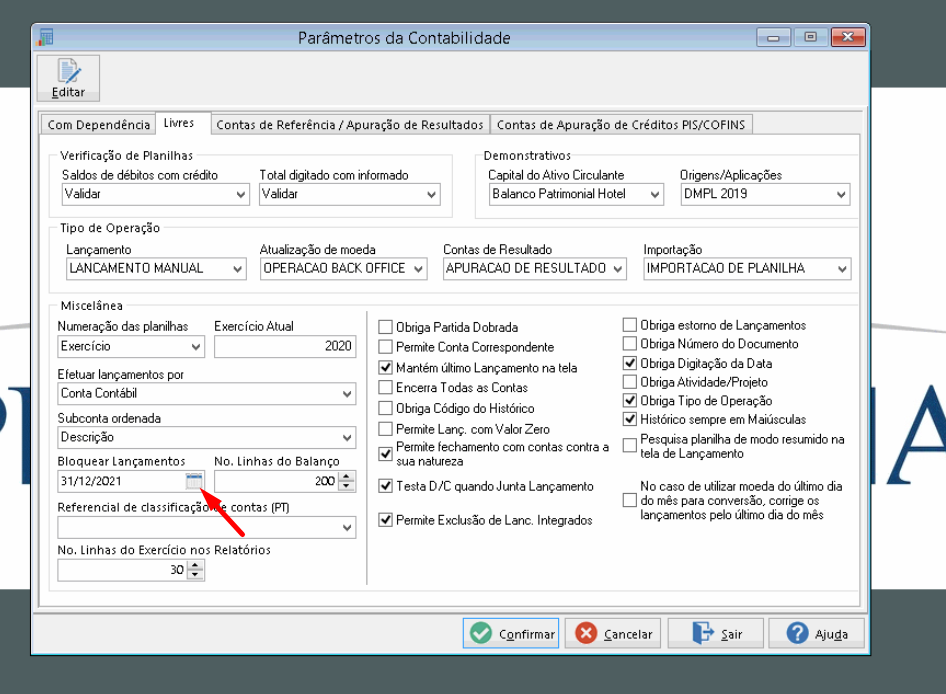Increase No. Linhas do Exercício value
The image size is (946, 694).
[x=195, y=565]
